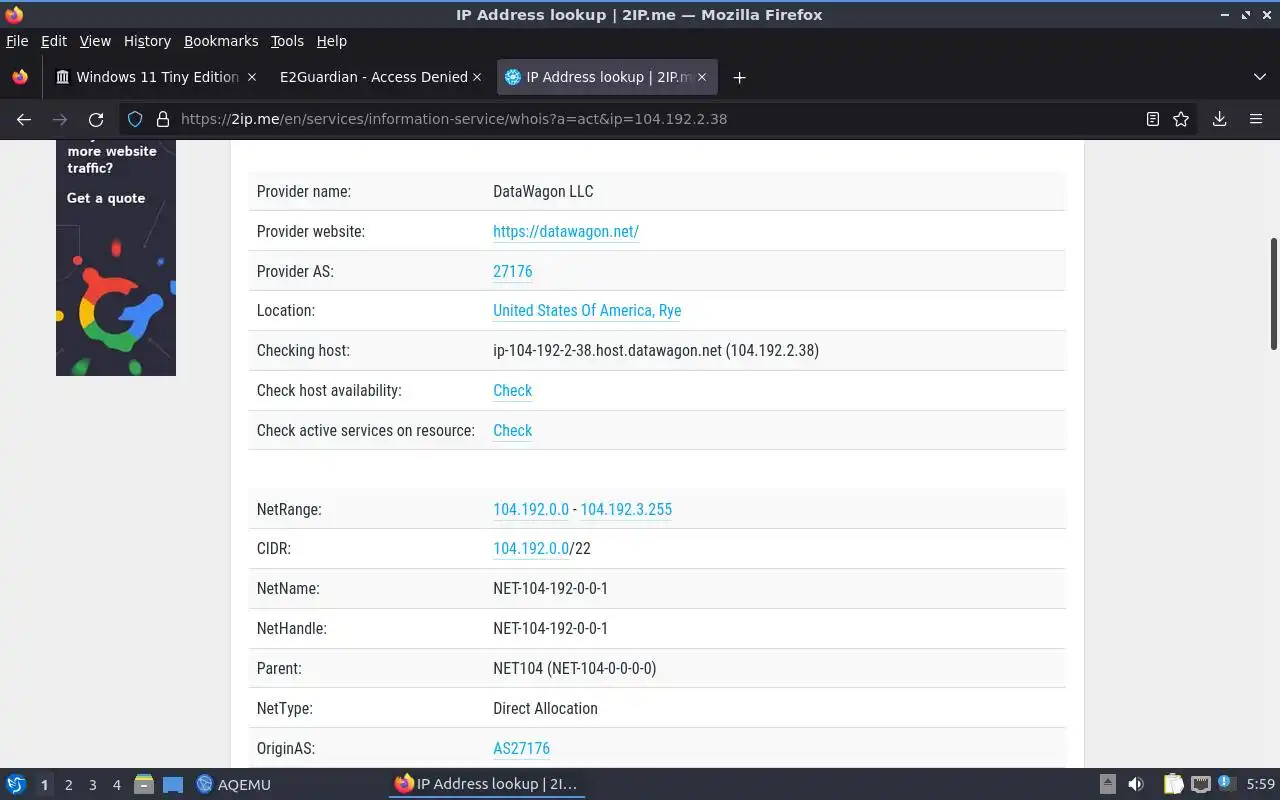Open the volume speaker tray icon
This screenshot has height=800, width=1280.
tap(1136, 784)
